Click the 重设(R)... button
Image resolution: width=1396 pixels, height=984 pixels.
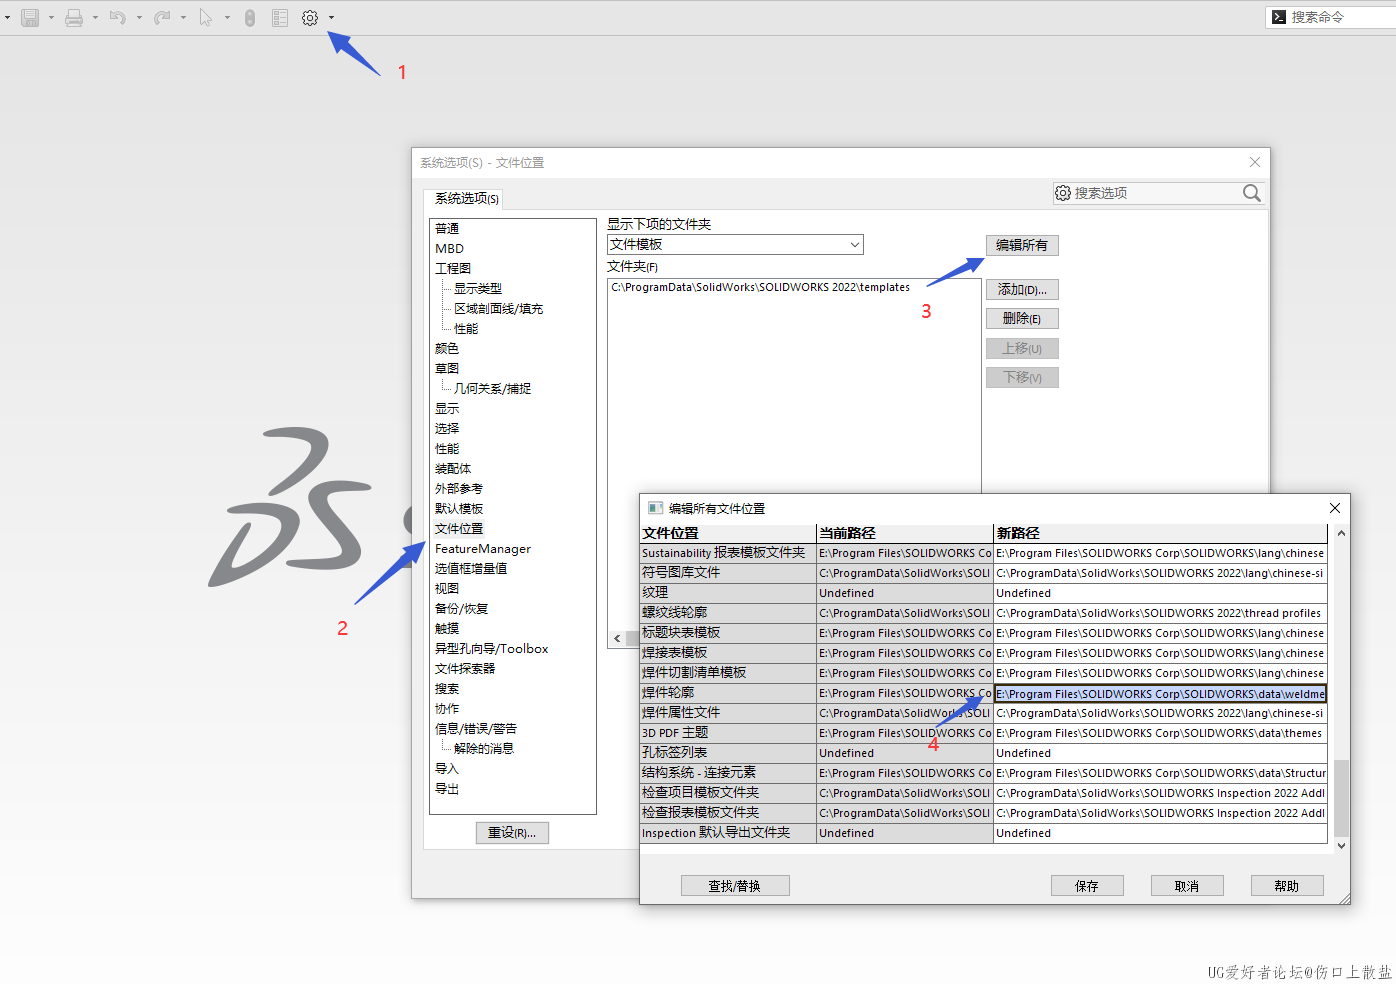click(512, 833)
